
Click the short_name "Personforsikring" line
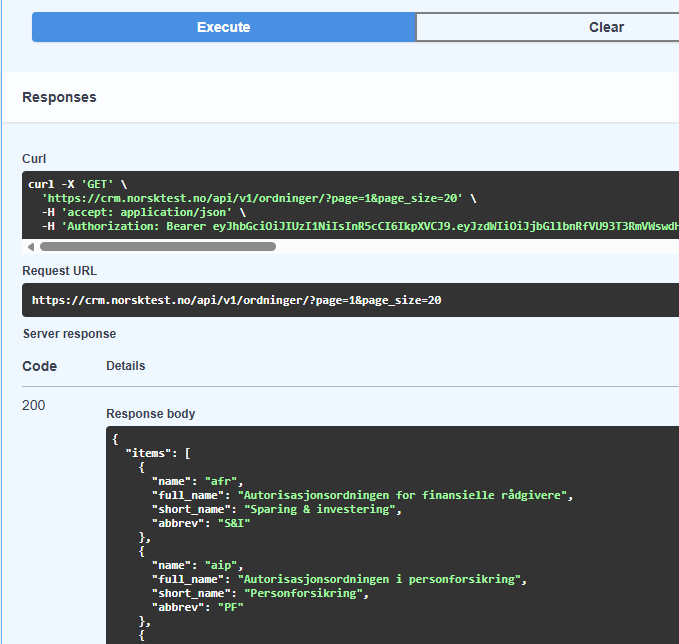tap(260, 593)
